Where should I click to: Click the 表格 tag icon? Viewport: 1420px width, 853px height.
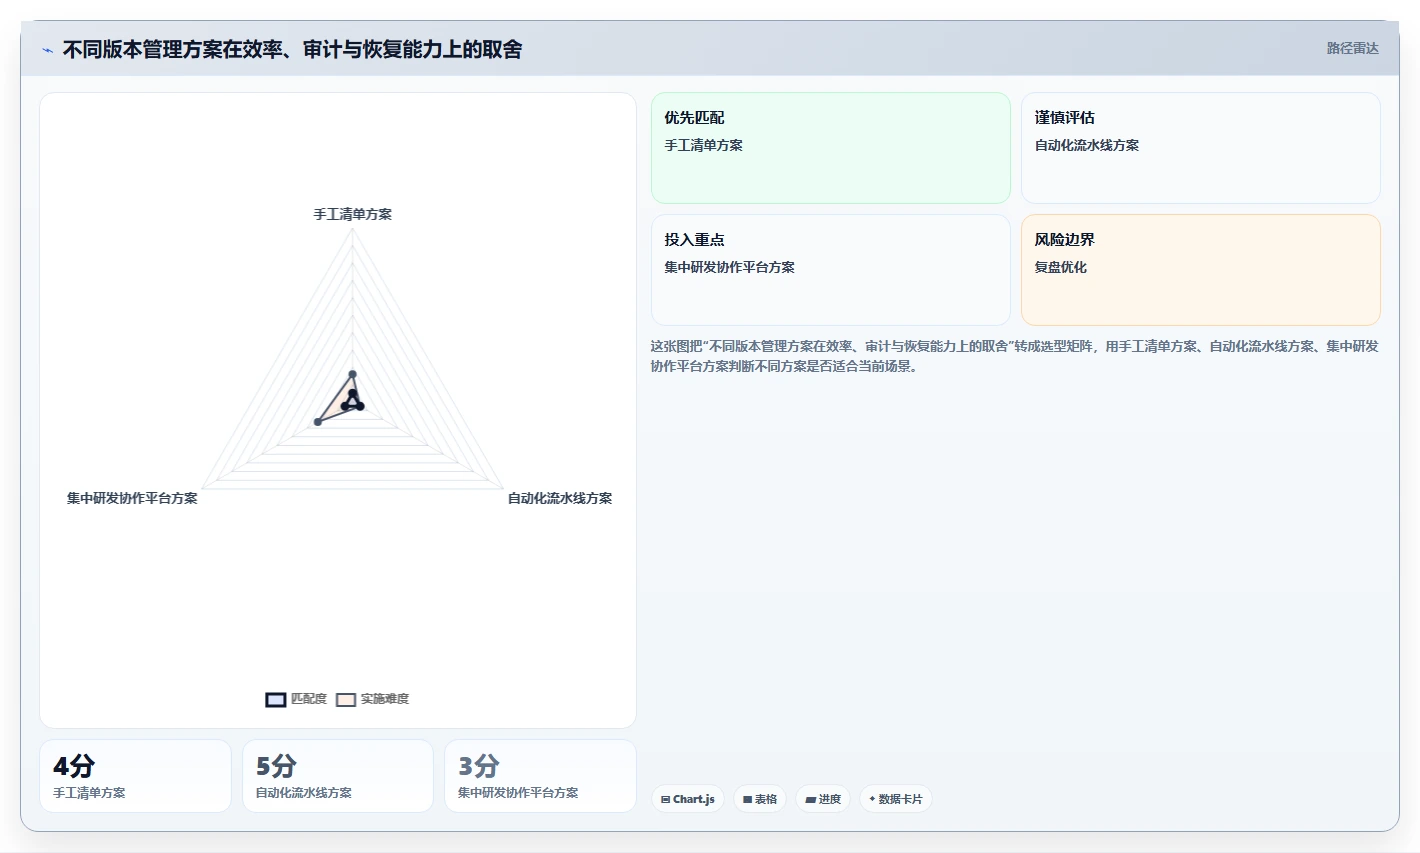tap(747, 800)
